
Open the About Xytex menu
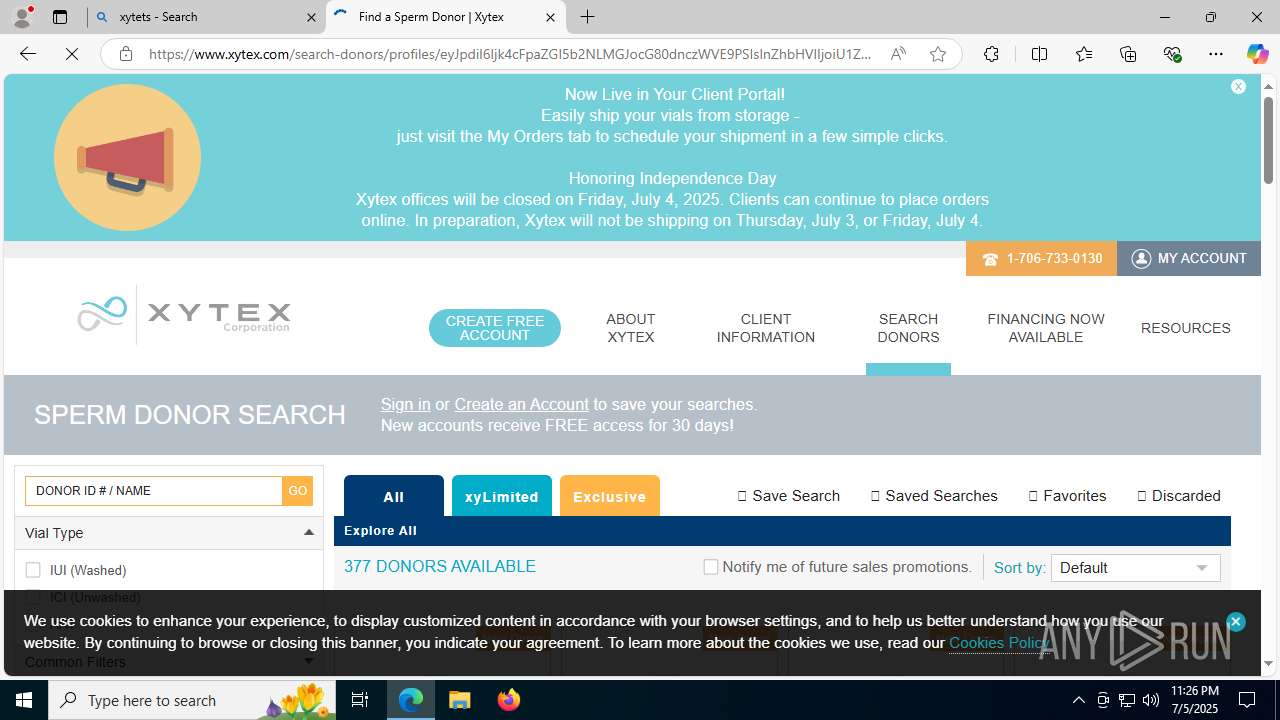click(631, 328)
